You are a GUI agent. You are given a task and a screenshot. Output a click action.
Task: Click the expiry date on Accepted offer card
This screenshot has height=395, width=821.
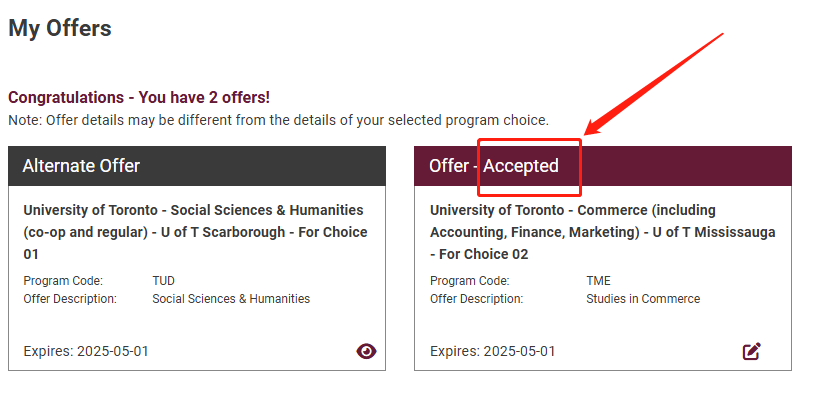(493, 351)
